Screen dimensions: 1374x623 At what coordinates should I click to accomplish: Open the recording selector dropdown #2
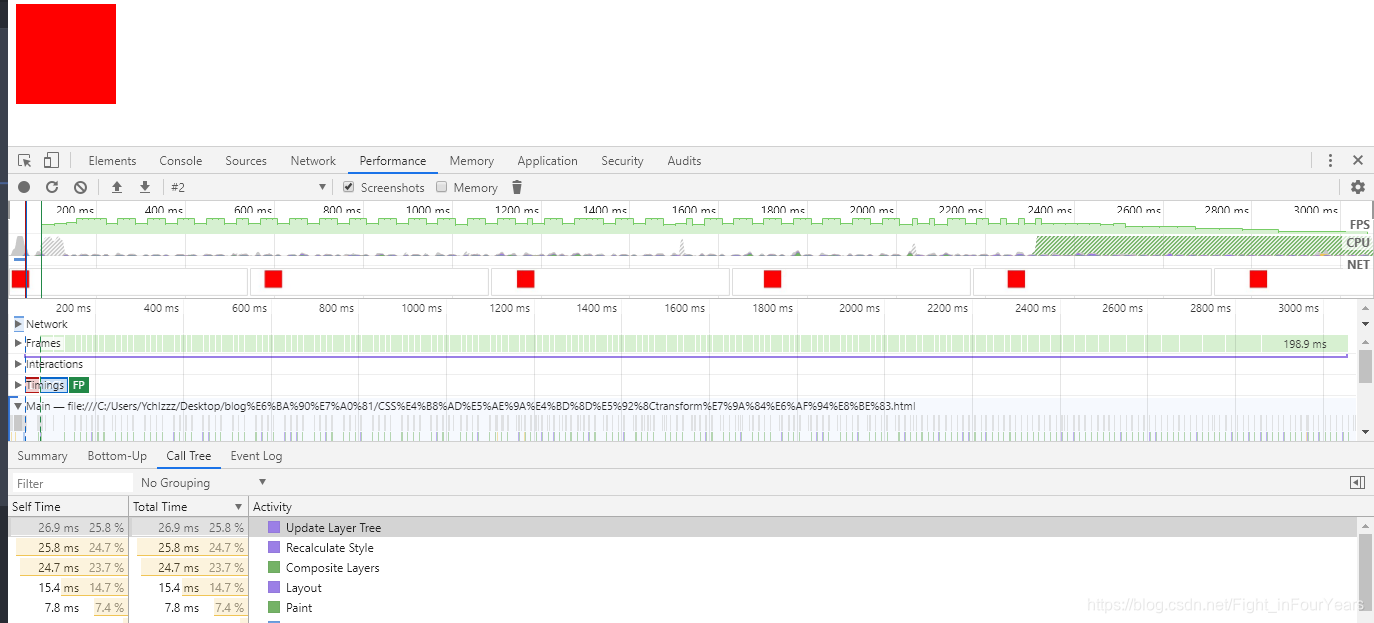coord(248,187)
